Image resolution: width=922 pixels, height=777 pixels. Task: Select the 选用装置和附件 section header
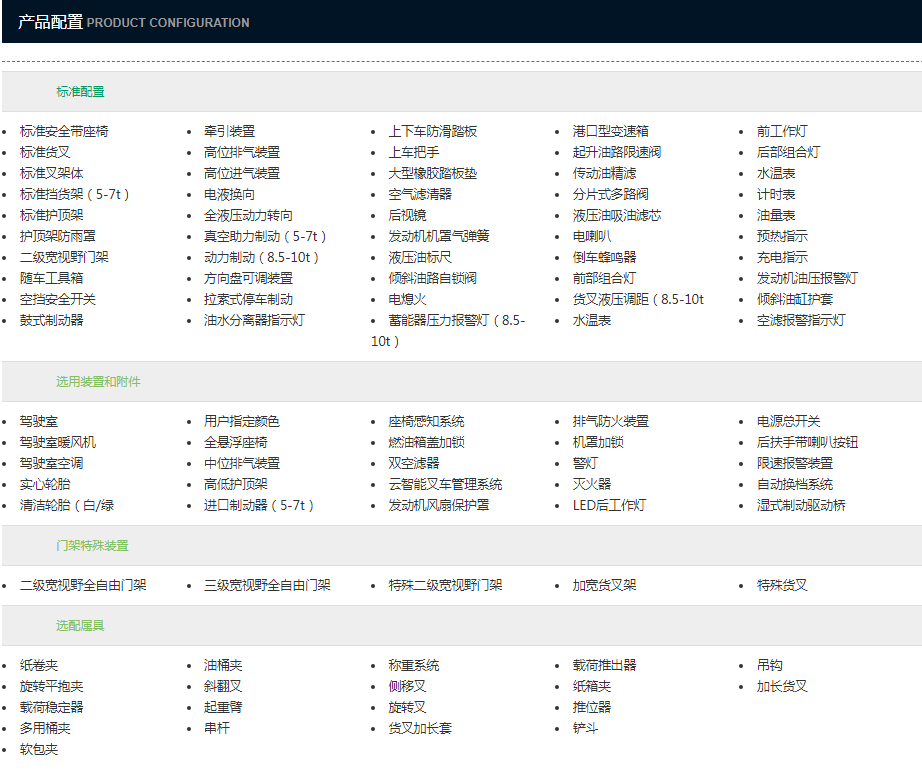tap(98, 382)
